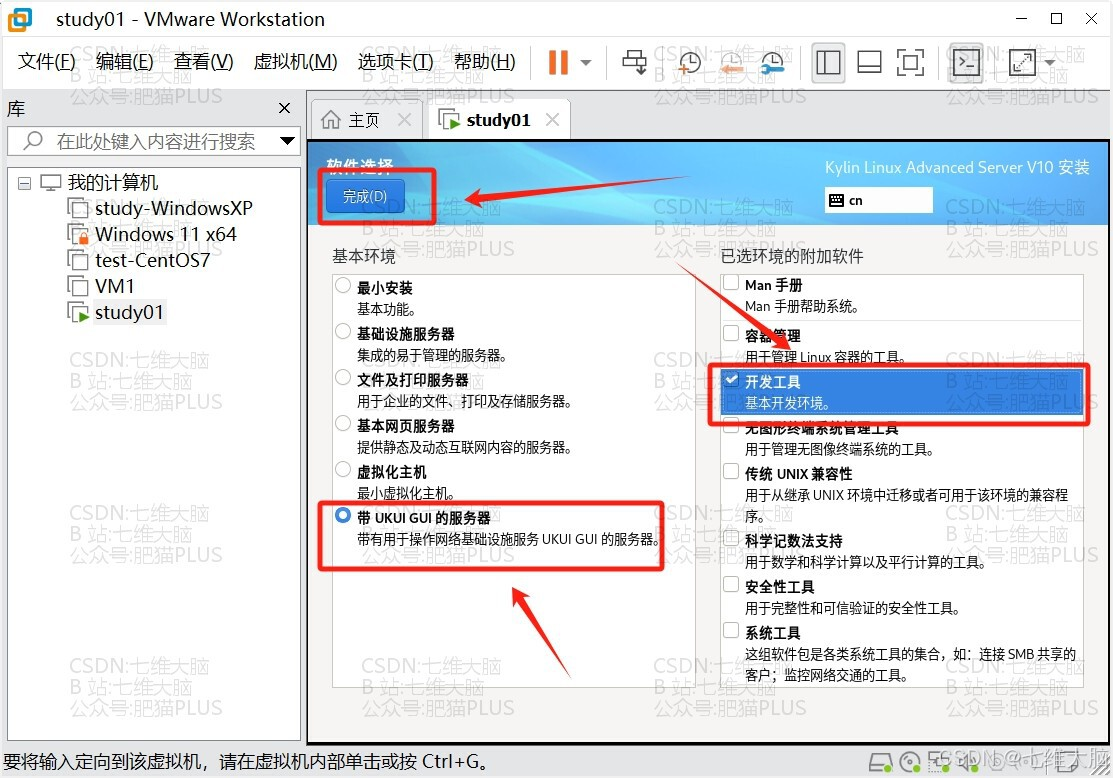Click the send Ctrl+Alt+Del icon
This screenshot has width=1113, height=778.
[x=635, y=62]
